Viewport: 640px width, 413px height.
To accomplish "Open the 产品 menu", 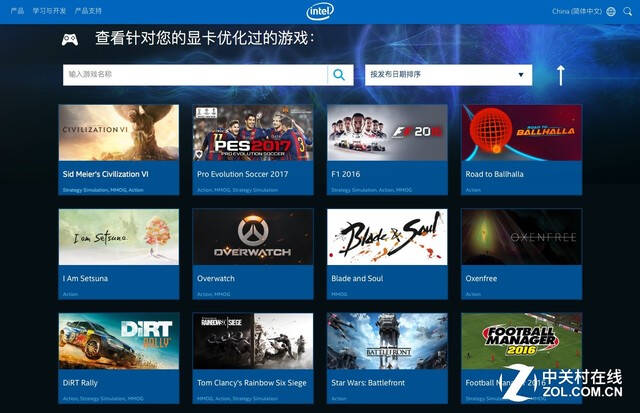I will [x=17, y=11].
